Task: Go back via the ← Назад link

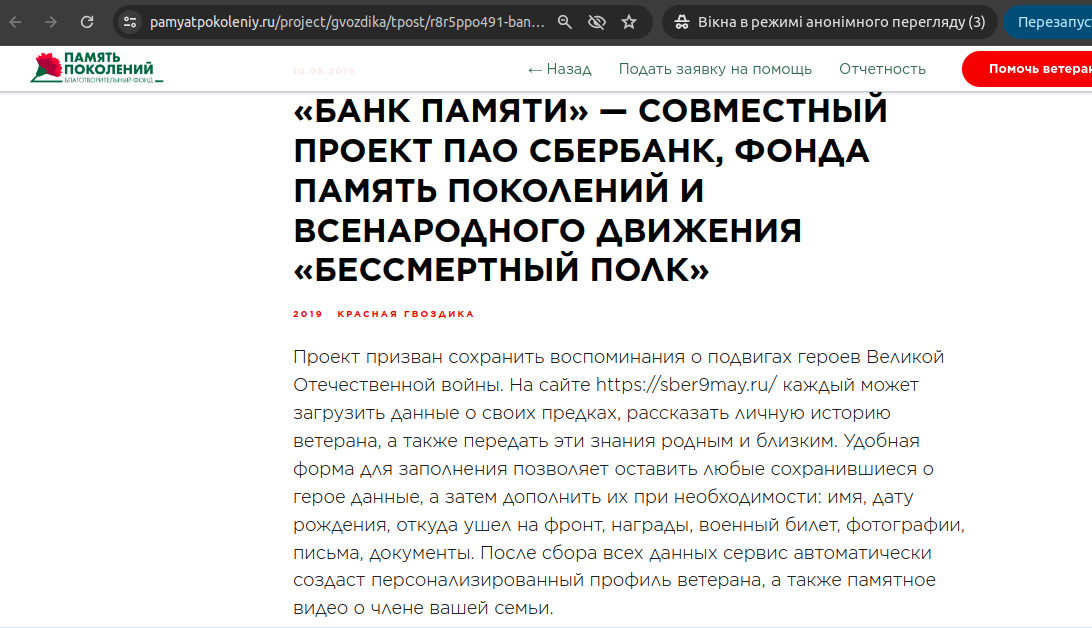Action: pyautogui.click(x=559, y=69)
